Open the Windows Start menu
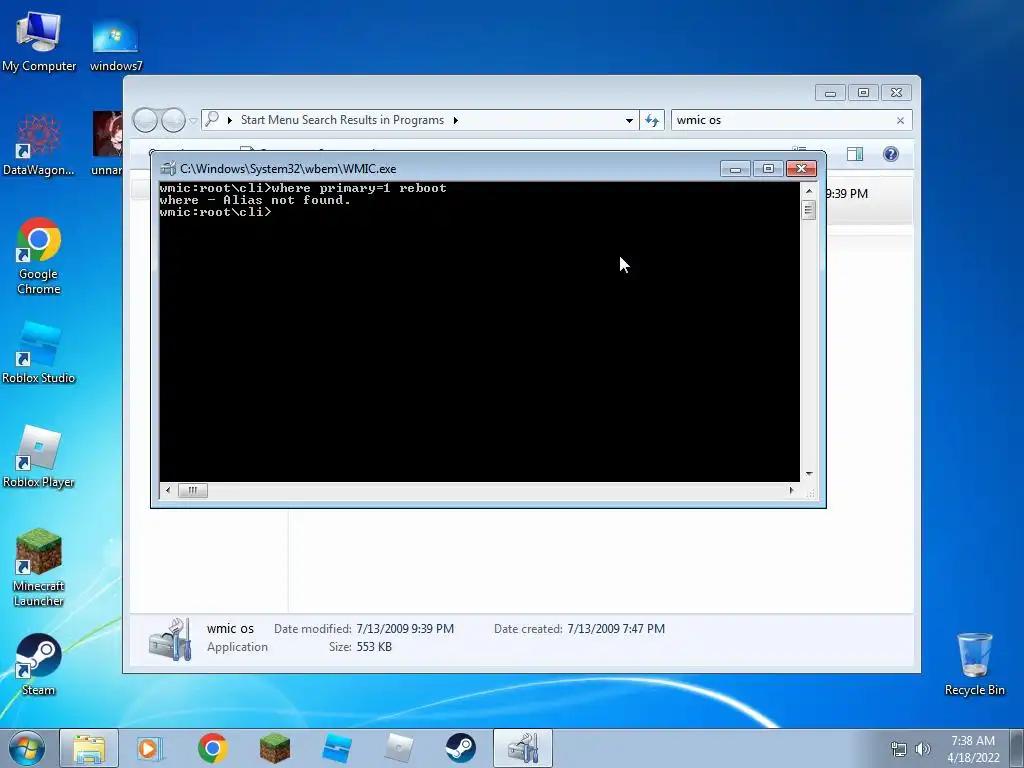Image resolution: width=1024 pixels, height=768 pixels. pos(26,748)
